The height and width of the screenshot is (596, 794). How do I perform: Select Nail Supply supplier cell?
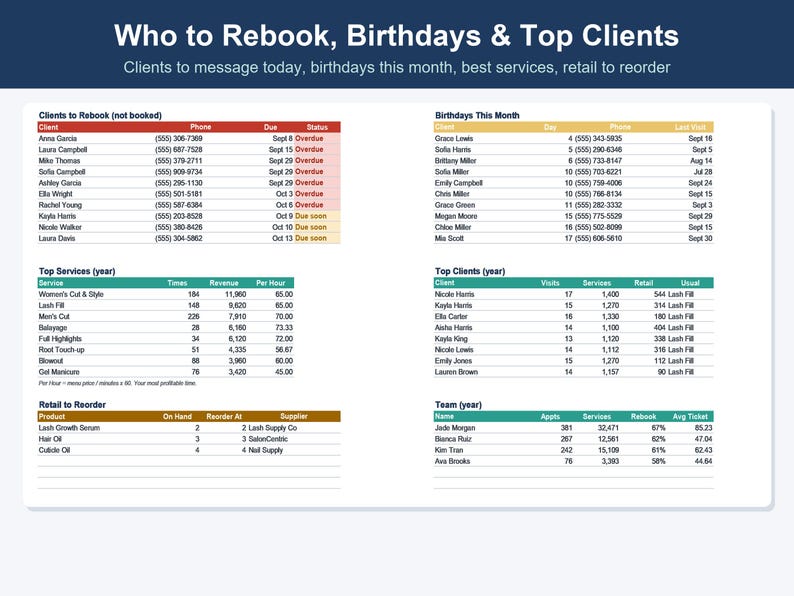click(x=265, y=450)
